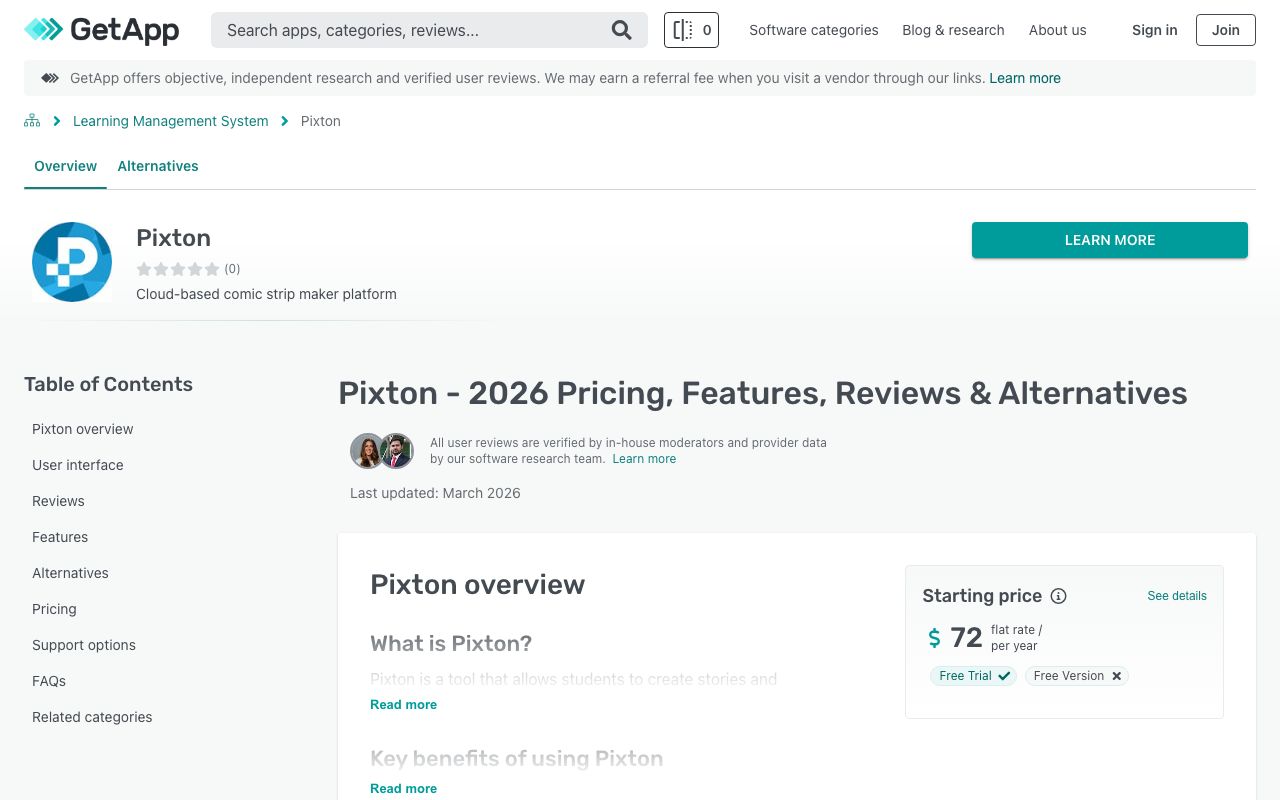Expand Read more under What is Pixton
This screenshot has width=1280, height=800.
click(403, 705)
